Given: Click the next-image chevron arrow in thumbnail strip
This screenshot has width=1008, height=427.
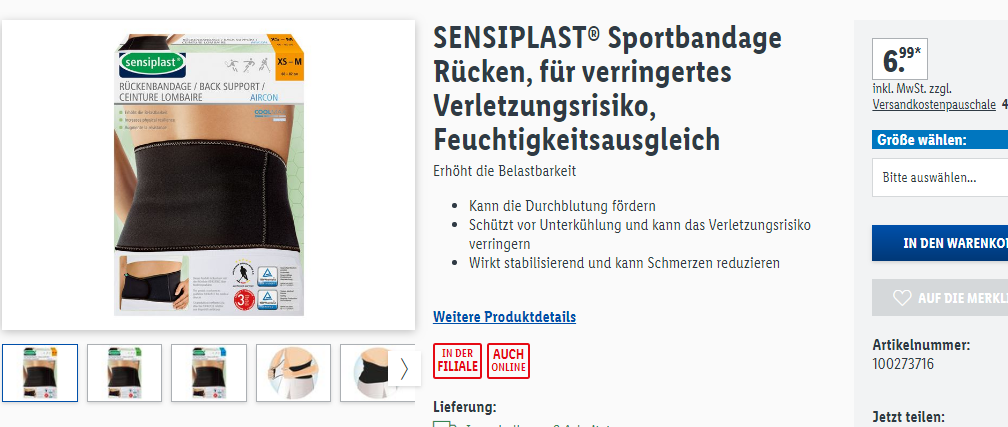Looking at the screenshot, I should (x=404, y=368).
